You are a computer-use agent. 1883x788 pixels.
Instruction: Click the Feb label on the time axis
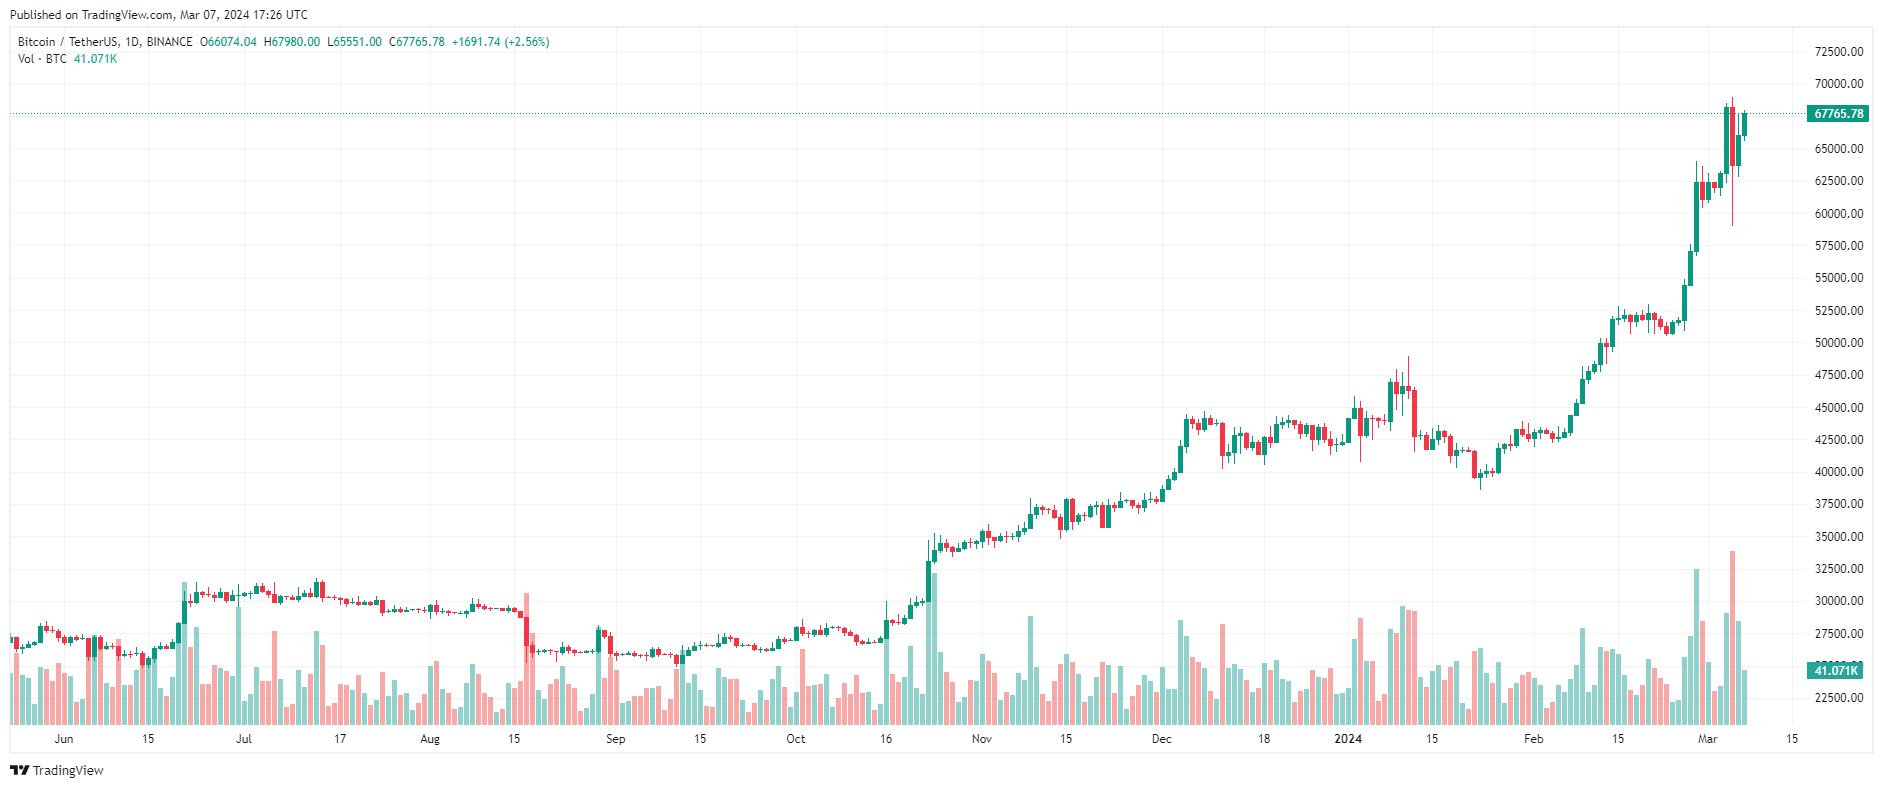point(1533,739)
